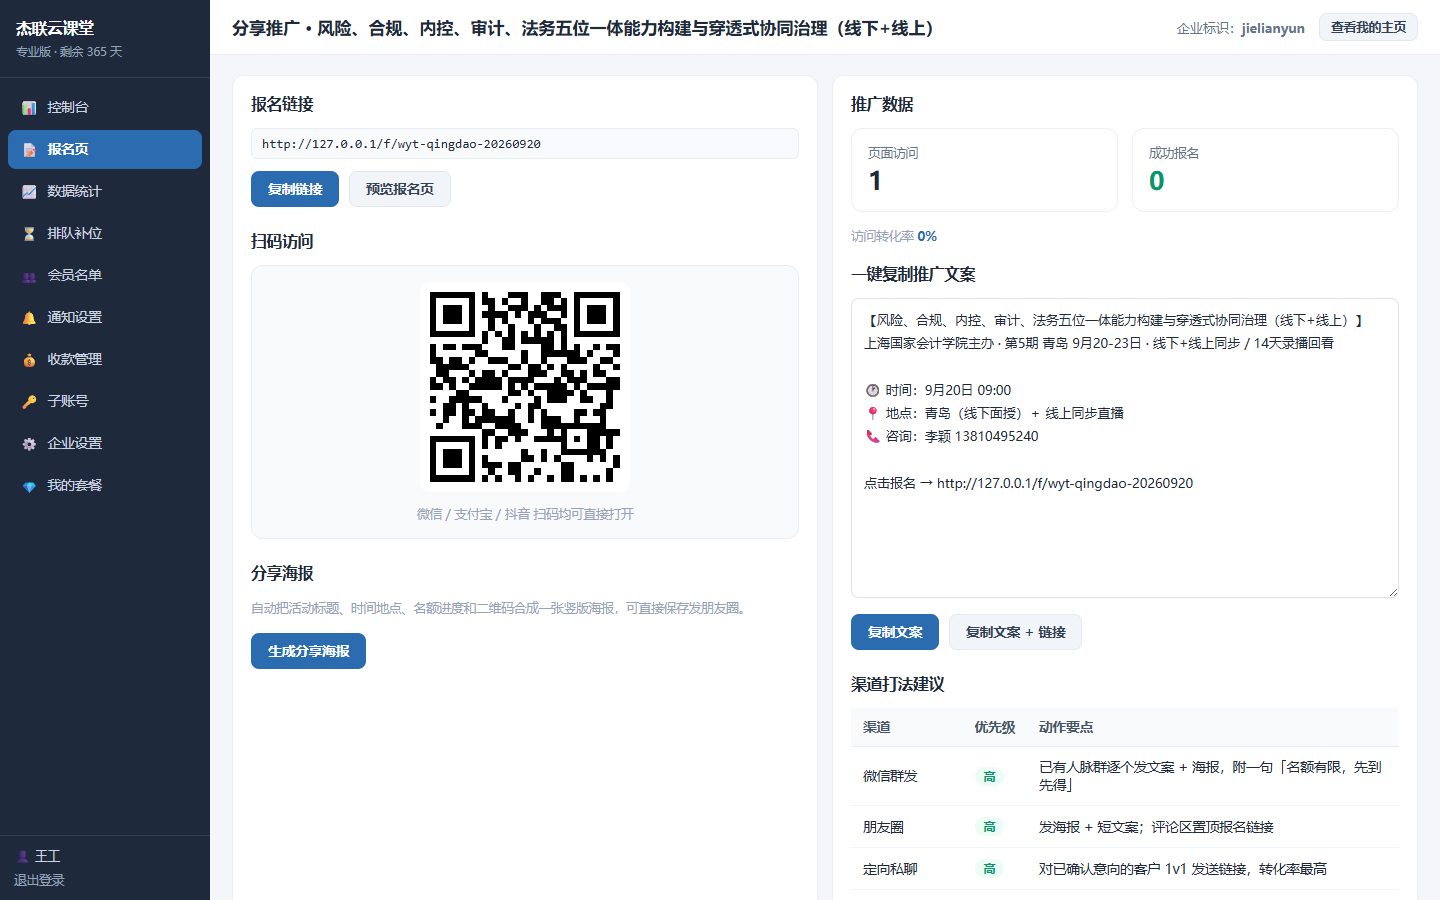1440x900 pixels.
Task: Click the 专业版 · 剩余 365 天 plan text
Action: coord(69,52)
